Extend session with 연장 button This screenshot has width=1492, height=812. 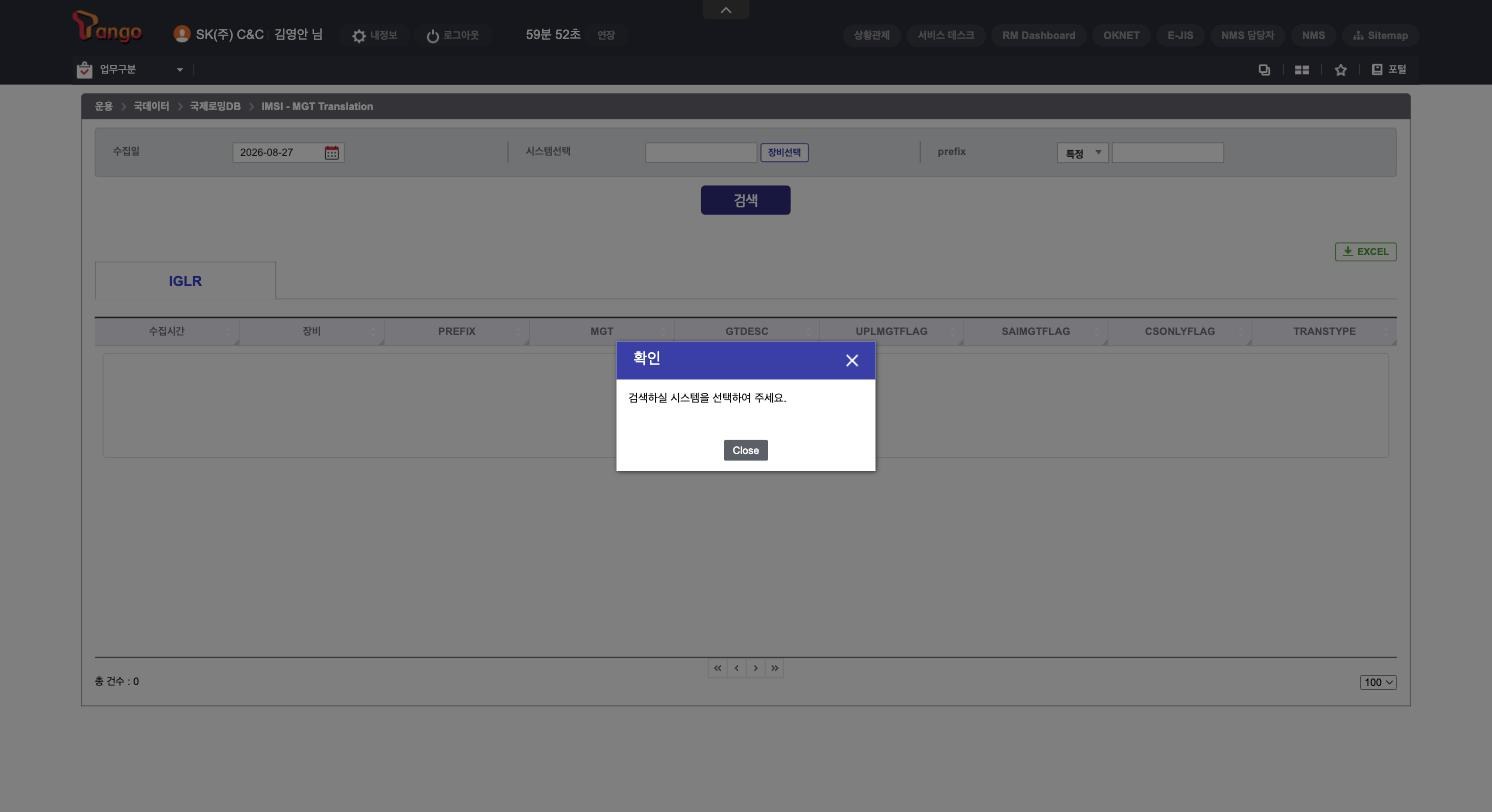tap(606, 35)
